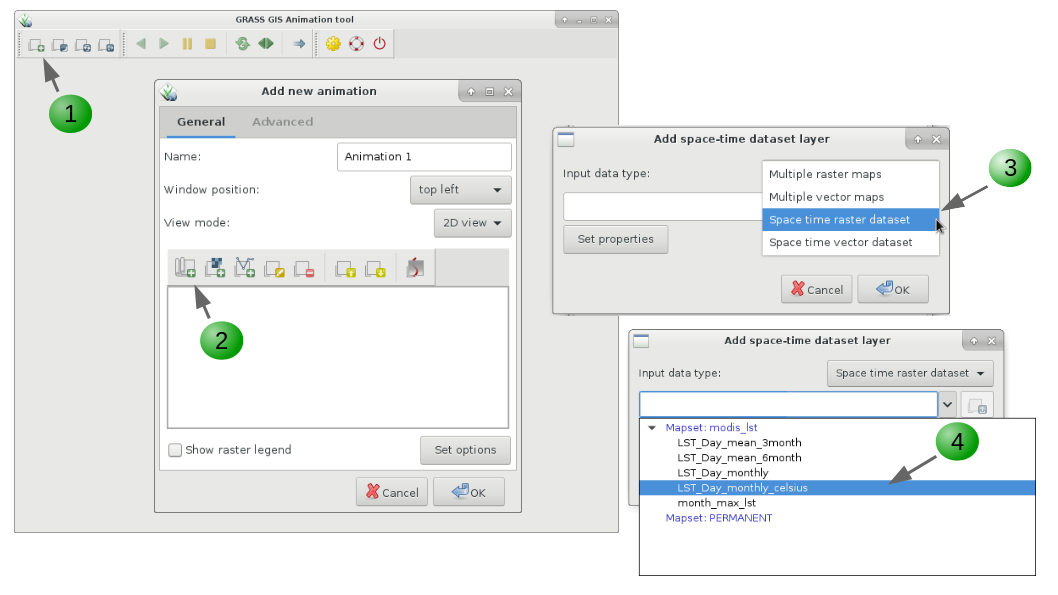The width and height of the screenshot is (1058, 595).
Task: Play the animation backward
Action: [141, 44]
